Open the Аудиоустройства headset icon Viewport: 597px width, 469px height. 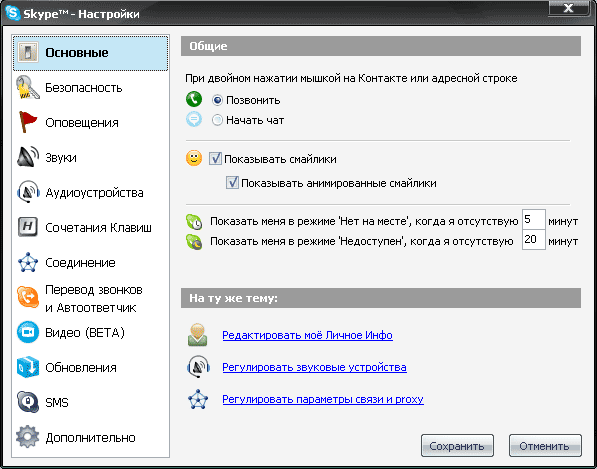pos(28,192)
